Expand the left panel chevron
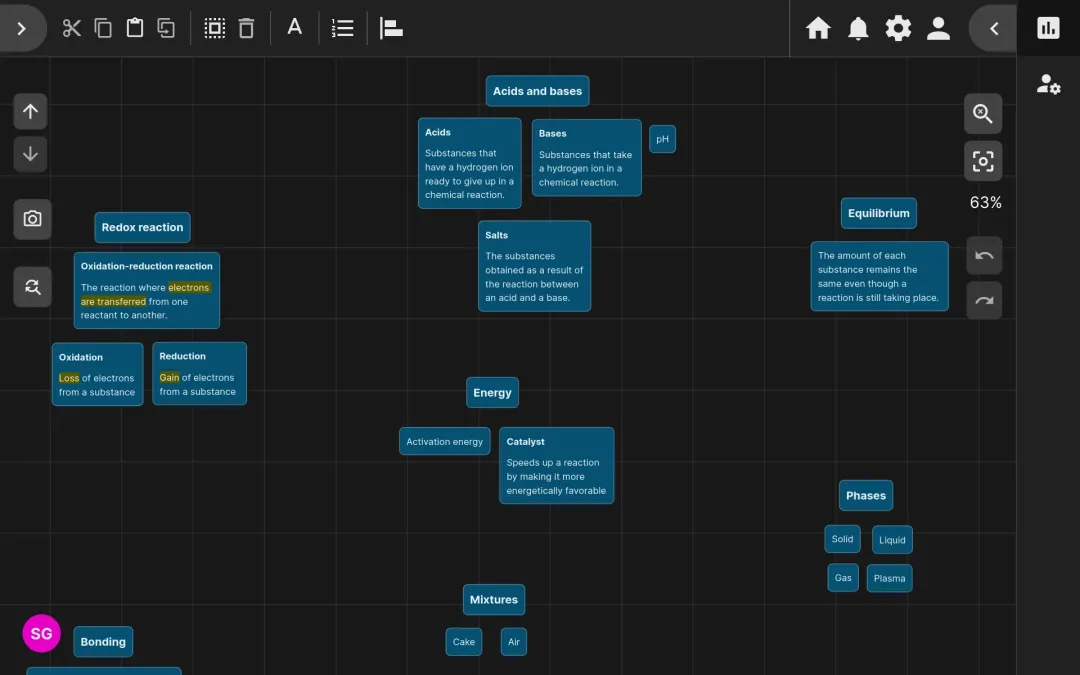 pos(22,28)
